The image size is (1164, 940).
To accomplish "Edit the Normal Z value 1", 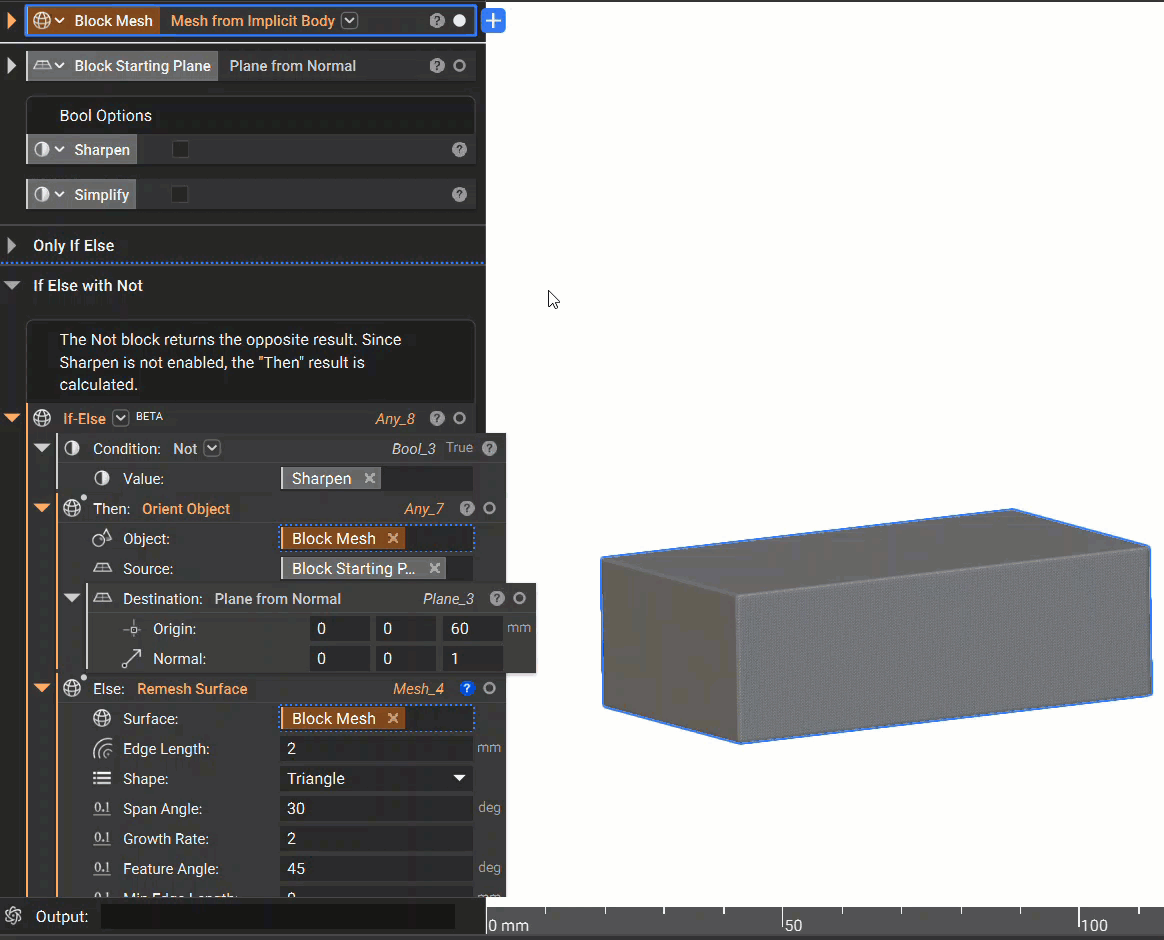I will (472, 659).
